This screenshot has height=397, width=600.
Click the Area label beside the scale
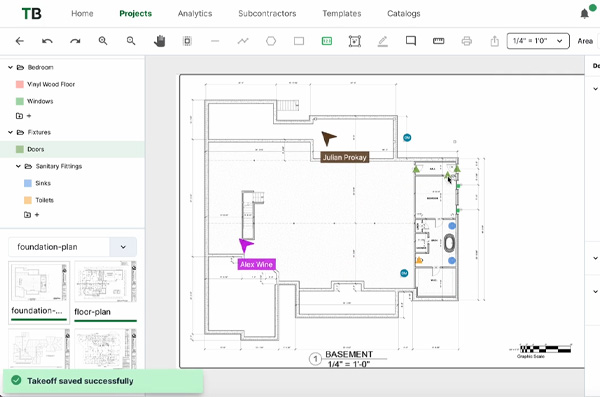click(585, 41)
